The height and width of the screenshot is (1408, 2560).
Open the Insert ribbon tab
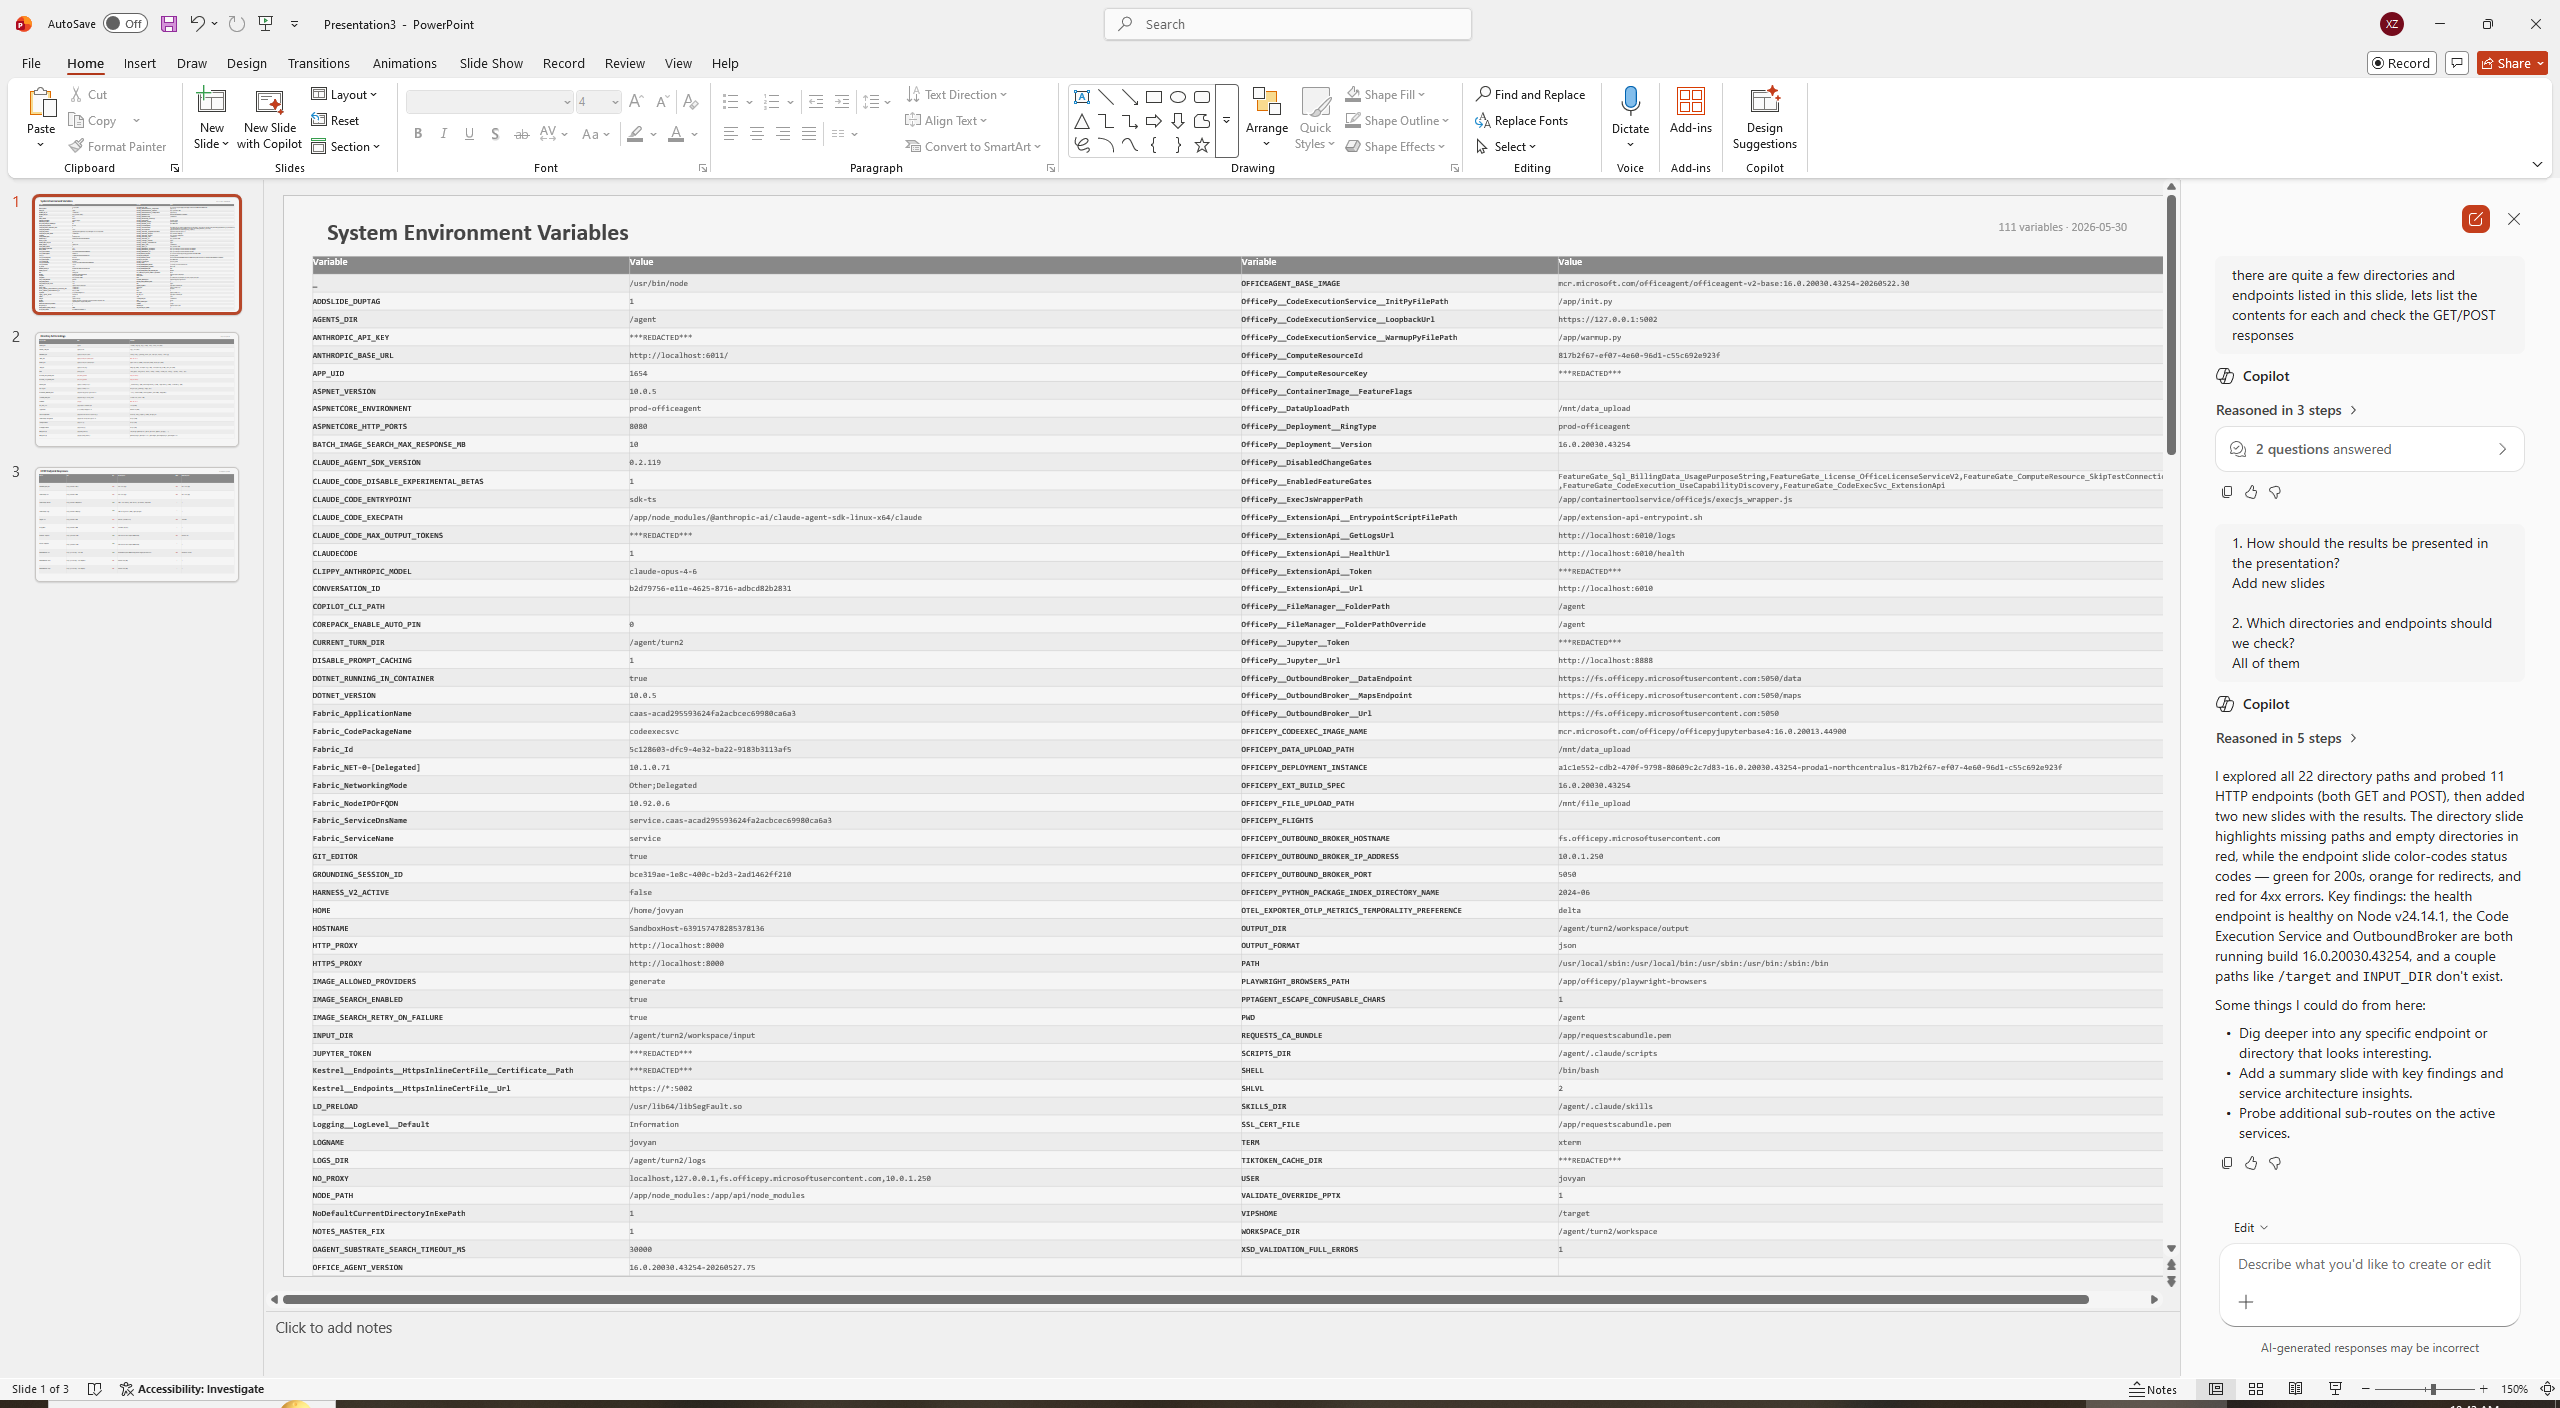click(139, 63)
